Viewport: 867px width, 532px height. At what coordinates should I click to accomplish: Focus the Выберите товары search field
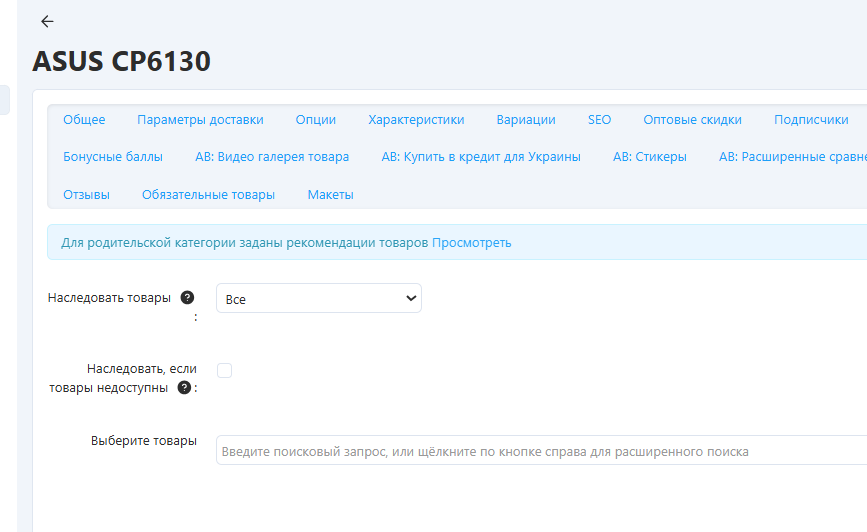click(541, 451)
